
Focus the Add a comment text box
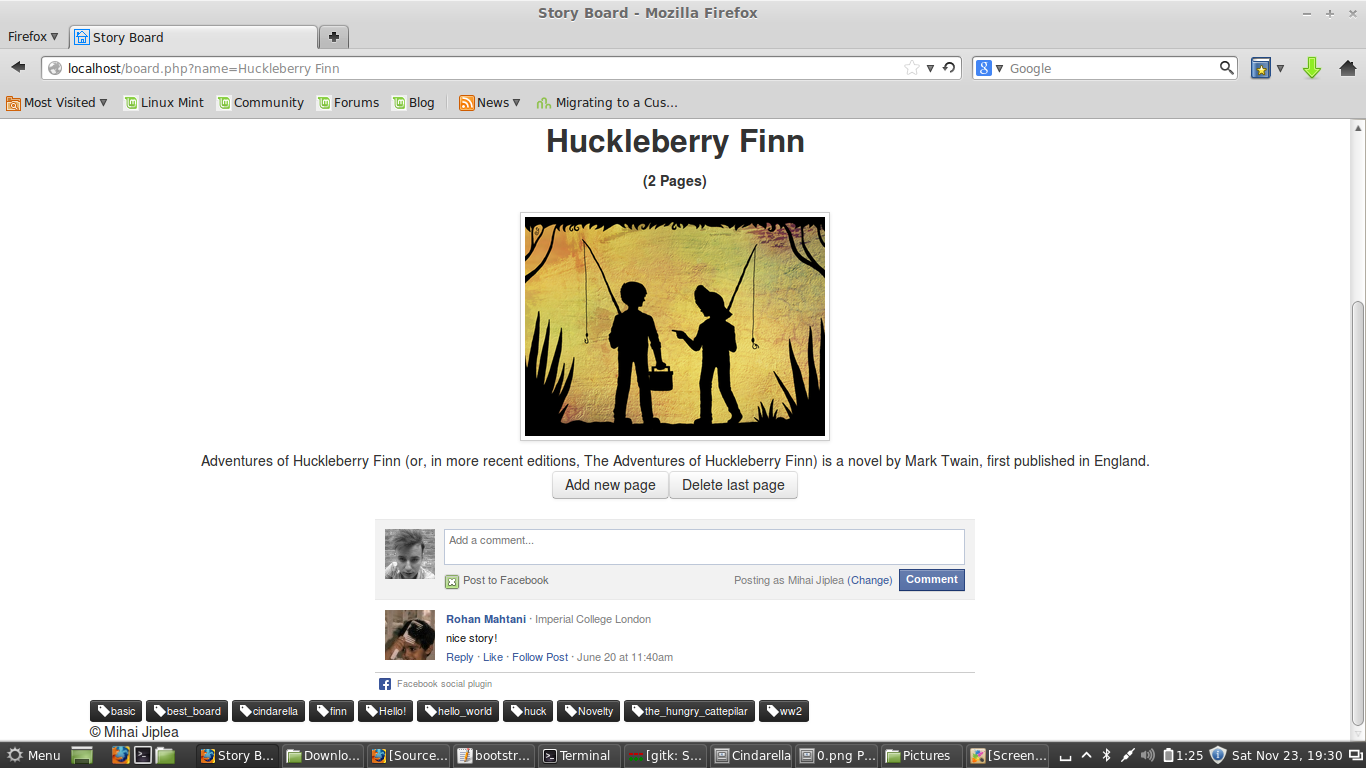[x=704, y=547]
